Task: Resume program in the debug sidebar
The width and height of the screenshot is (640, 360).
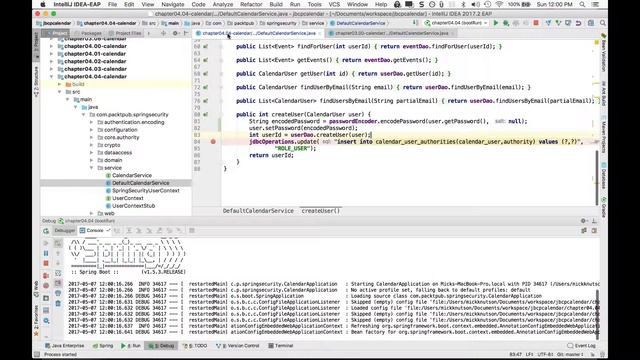Action: (x=46, y=243)
